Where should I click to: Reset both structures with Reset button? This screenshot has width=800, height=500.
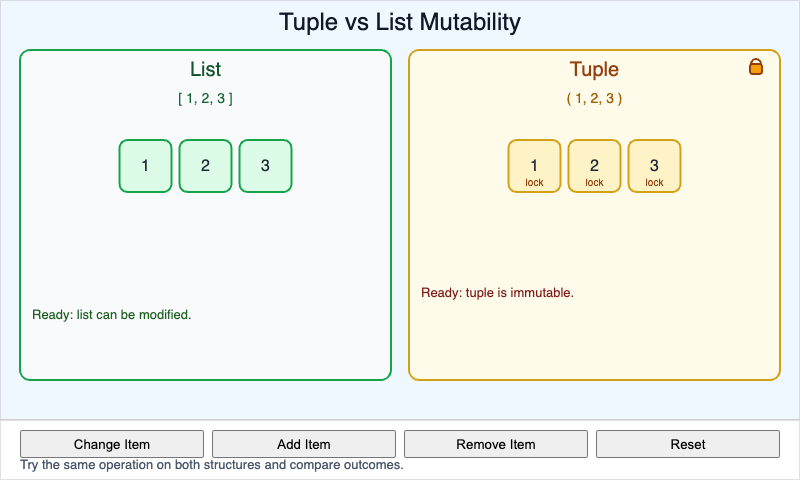(x=687, y=444)
